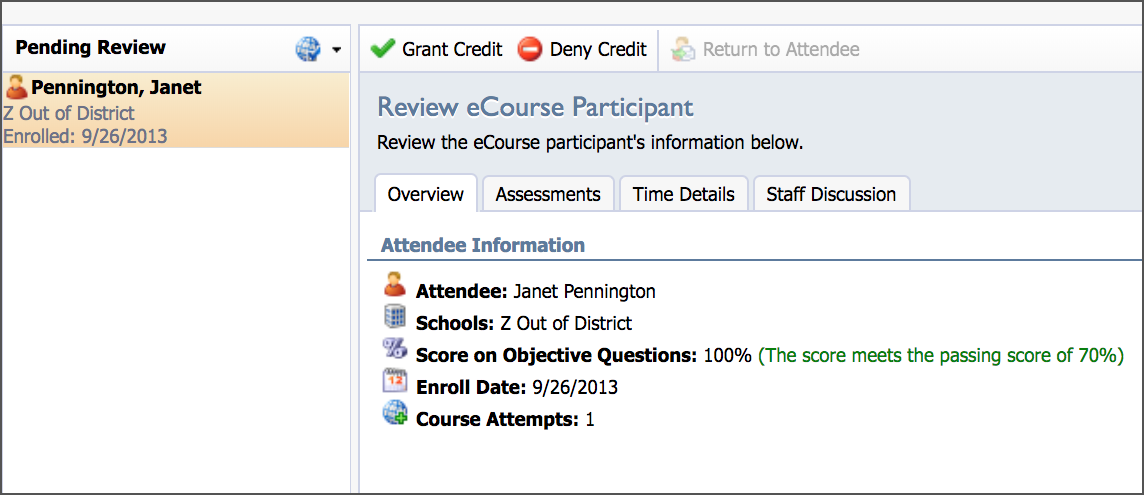The width and height of the screenshot is (1144, 495).
Task: Click the Return to Attendee icon
Action: [683, 50]
